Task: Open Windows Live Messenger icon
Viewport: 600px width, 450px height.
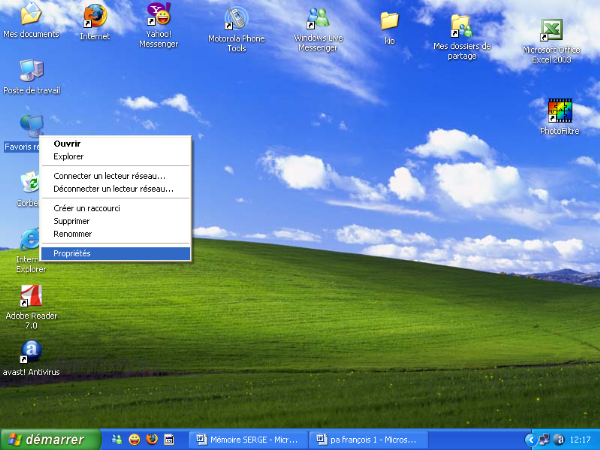Action: click(318, 21)
